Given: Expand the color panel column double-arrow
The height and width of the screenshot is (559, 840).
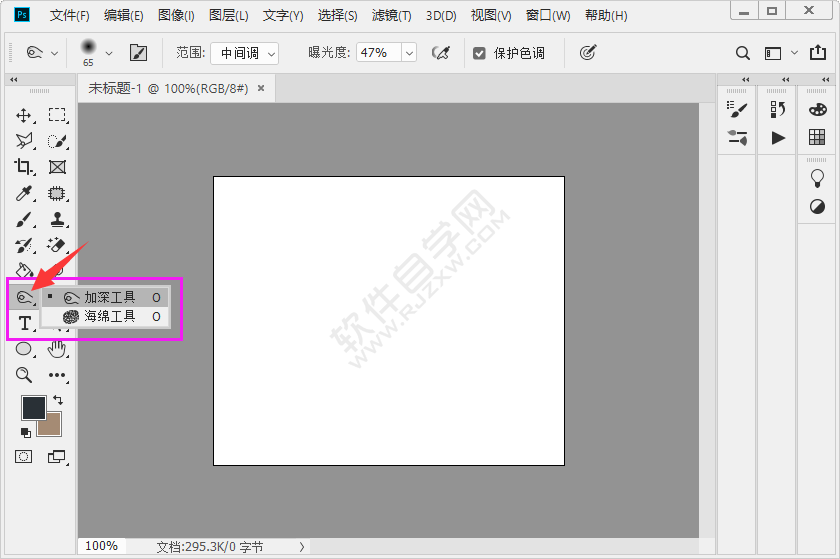Looking at the screenshot, I should (826, 79).
